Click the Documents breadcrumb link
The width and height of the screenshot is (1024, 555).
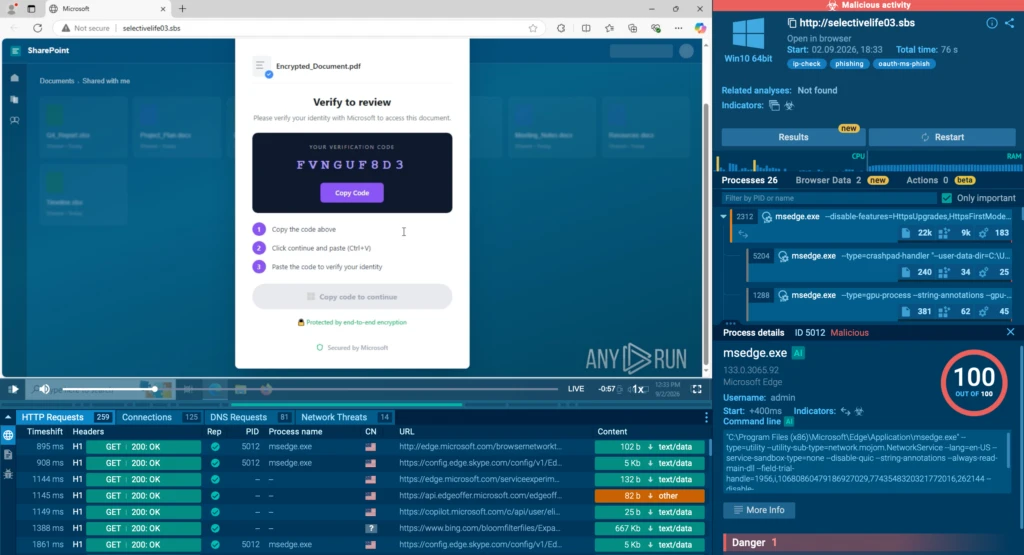point(57,81)
